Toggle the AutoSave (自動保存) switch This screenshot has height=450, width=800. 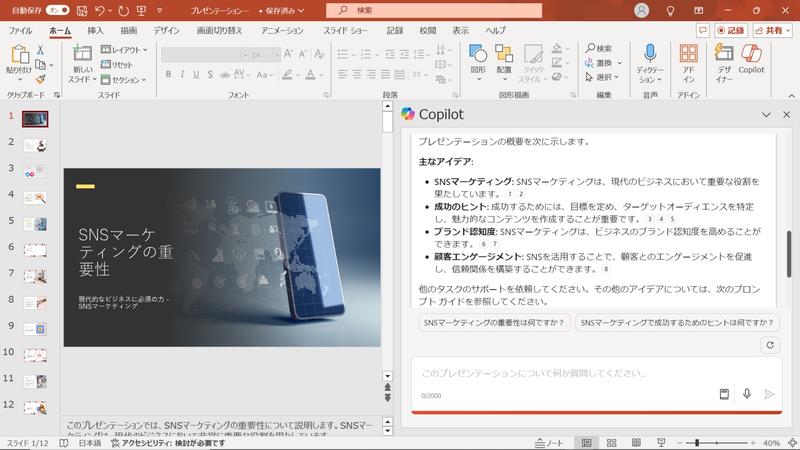[58, 10]
